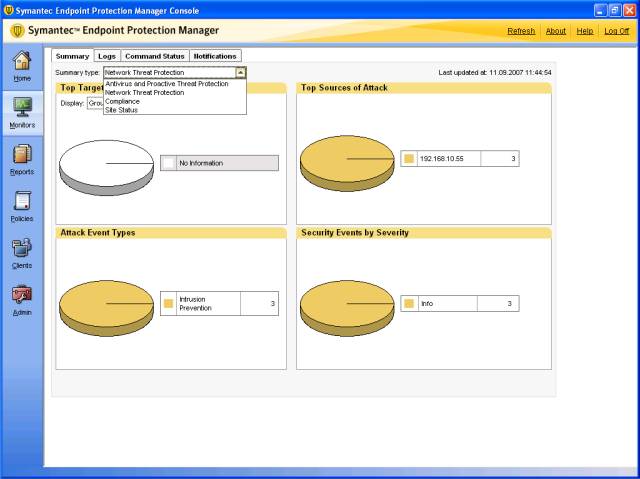This screenshot has width=640, height=479.
Task: Click the empty Top Targets pie chart
Action: coord(107,168)
